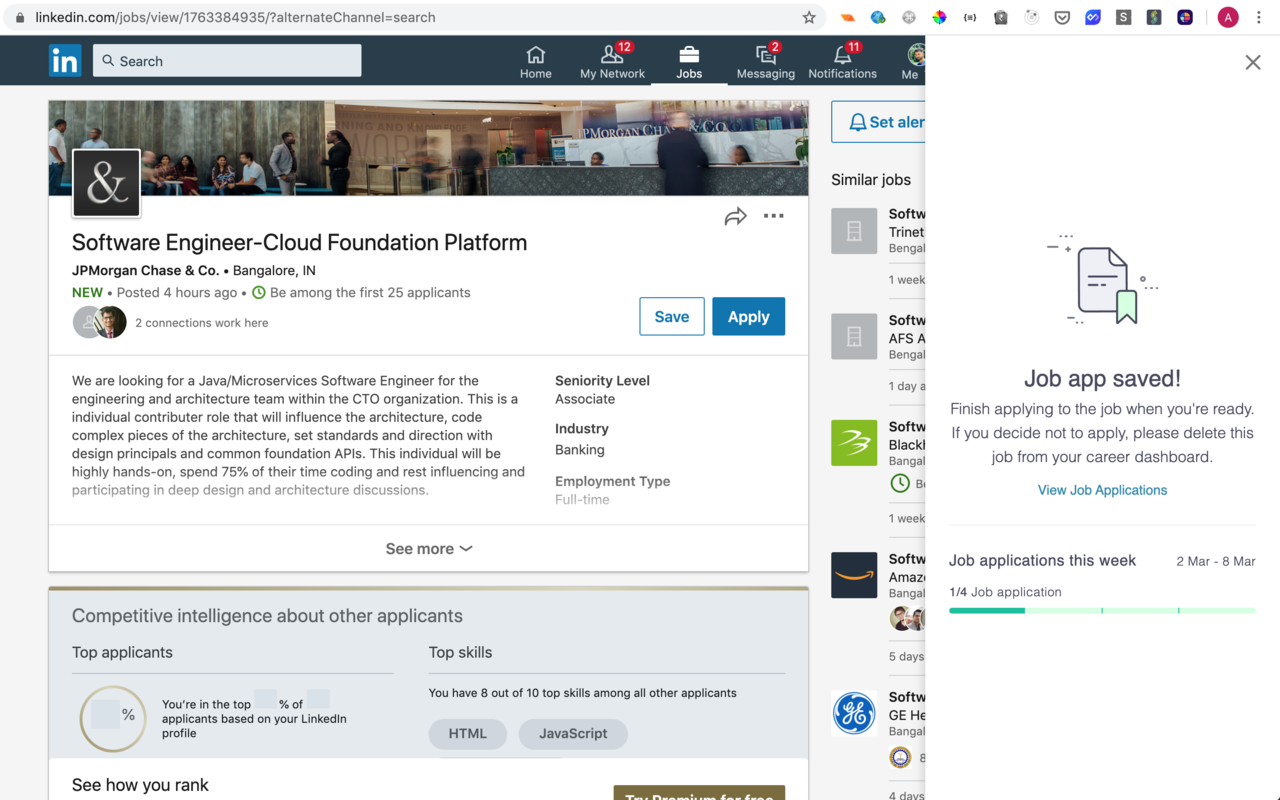This screenshot has width=1280, height=800.
Task: Click the job title Software Engineer-Cloud Foundation Platform
Action: (299, 242)
